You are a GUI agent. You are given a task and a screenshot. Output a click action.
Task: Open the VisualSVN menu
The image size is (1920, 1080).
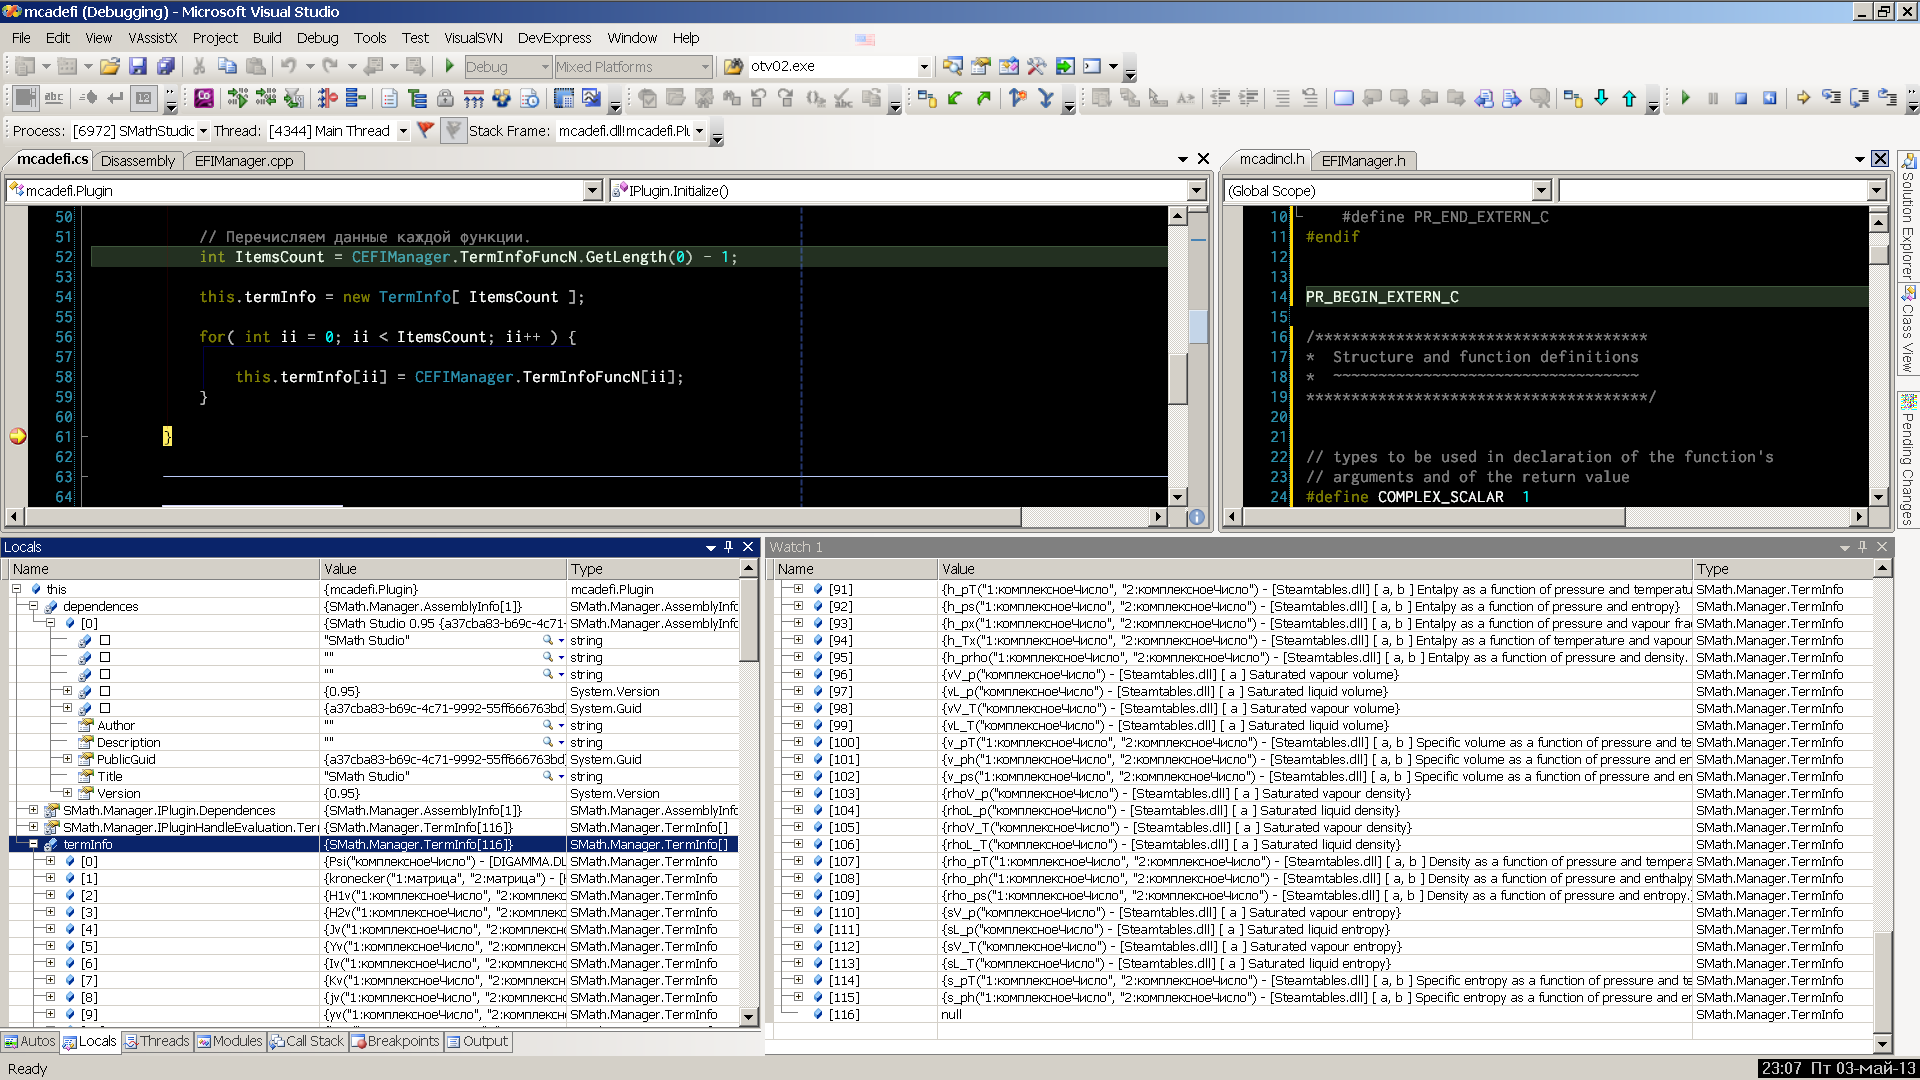click(x=473, y=38)
